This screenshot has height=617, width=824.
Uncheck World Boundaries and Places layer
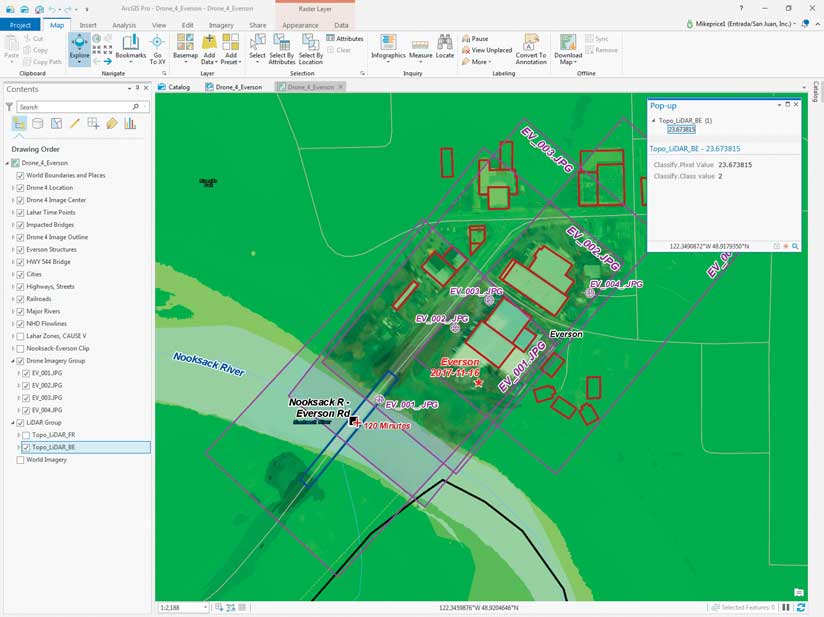click(20, 176)
